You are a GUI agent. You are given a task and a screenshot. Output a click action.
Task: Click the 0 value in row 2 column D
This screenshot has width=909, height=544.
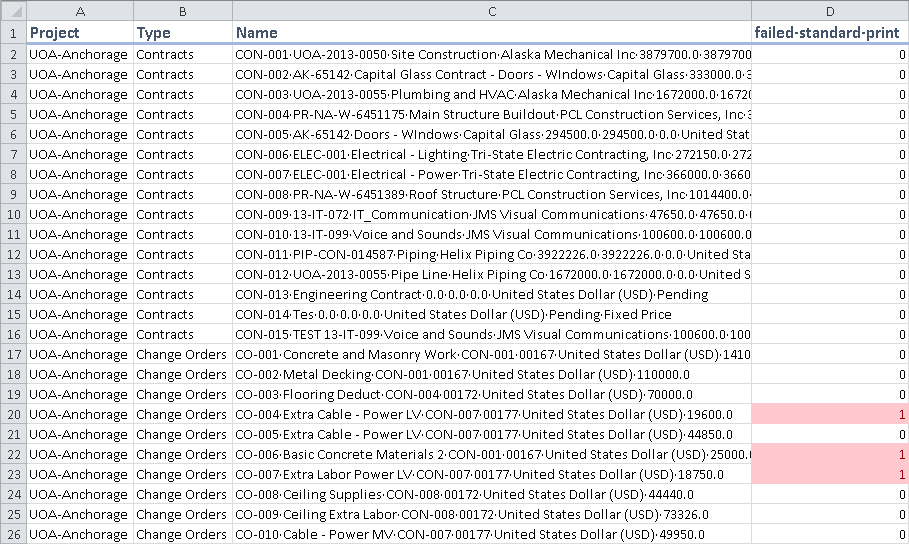[830, 55]
